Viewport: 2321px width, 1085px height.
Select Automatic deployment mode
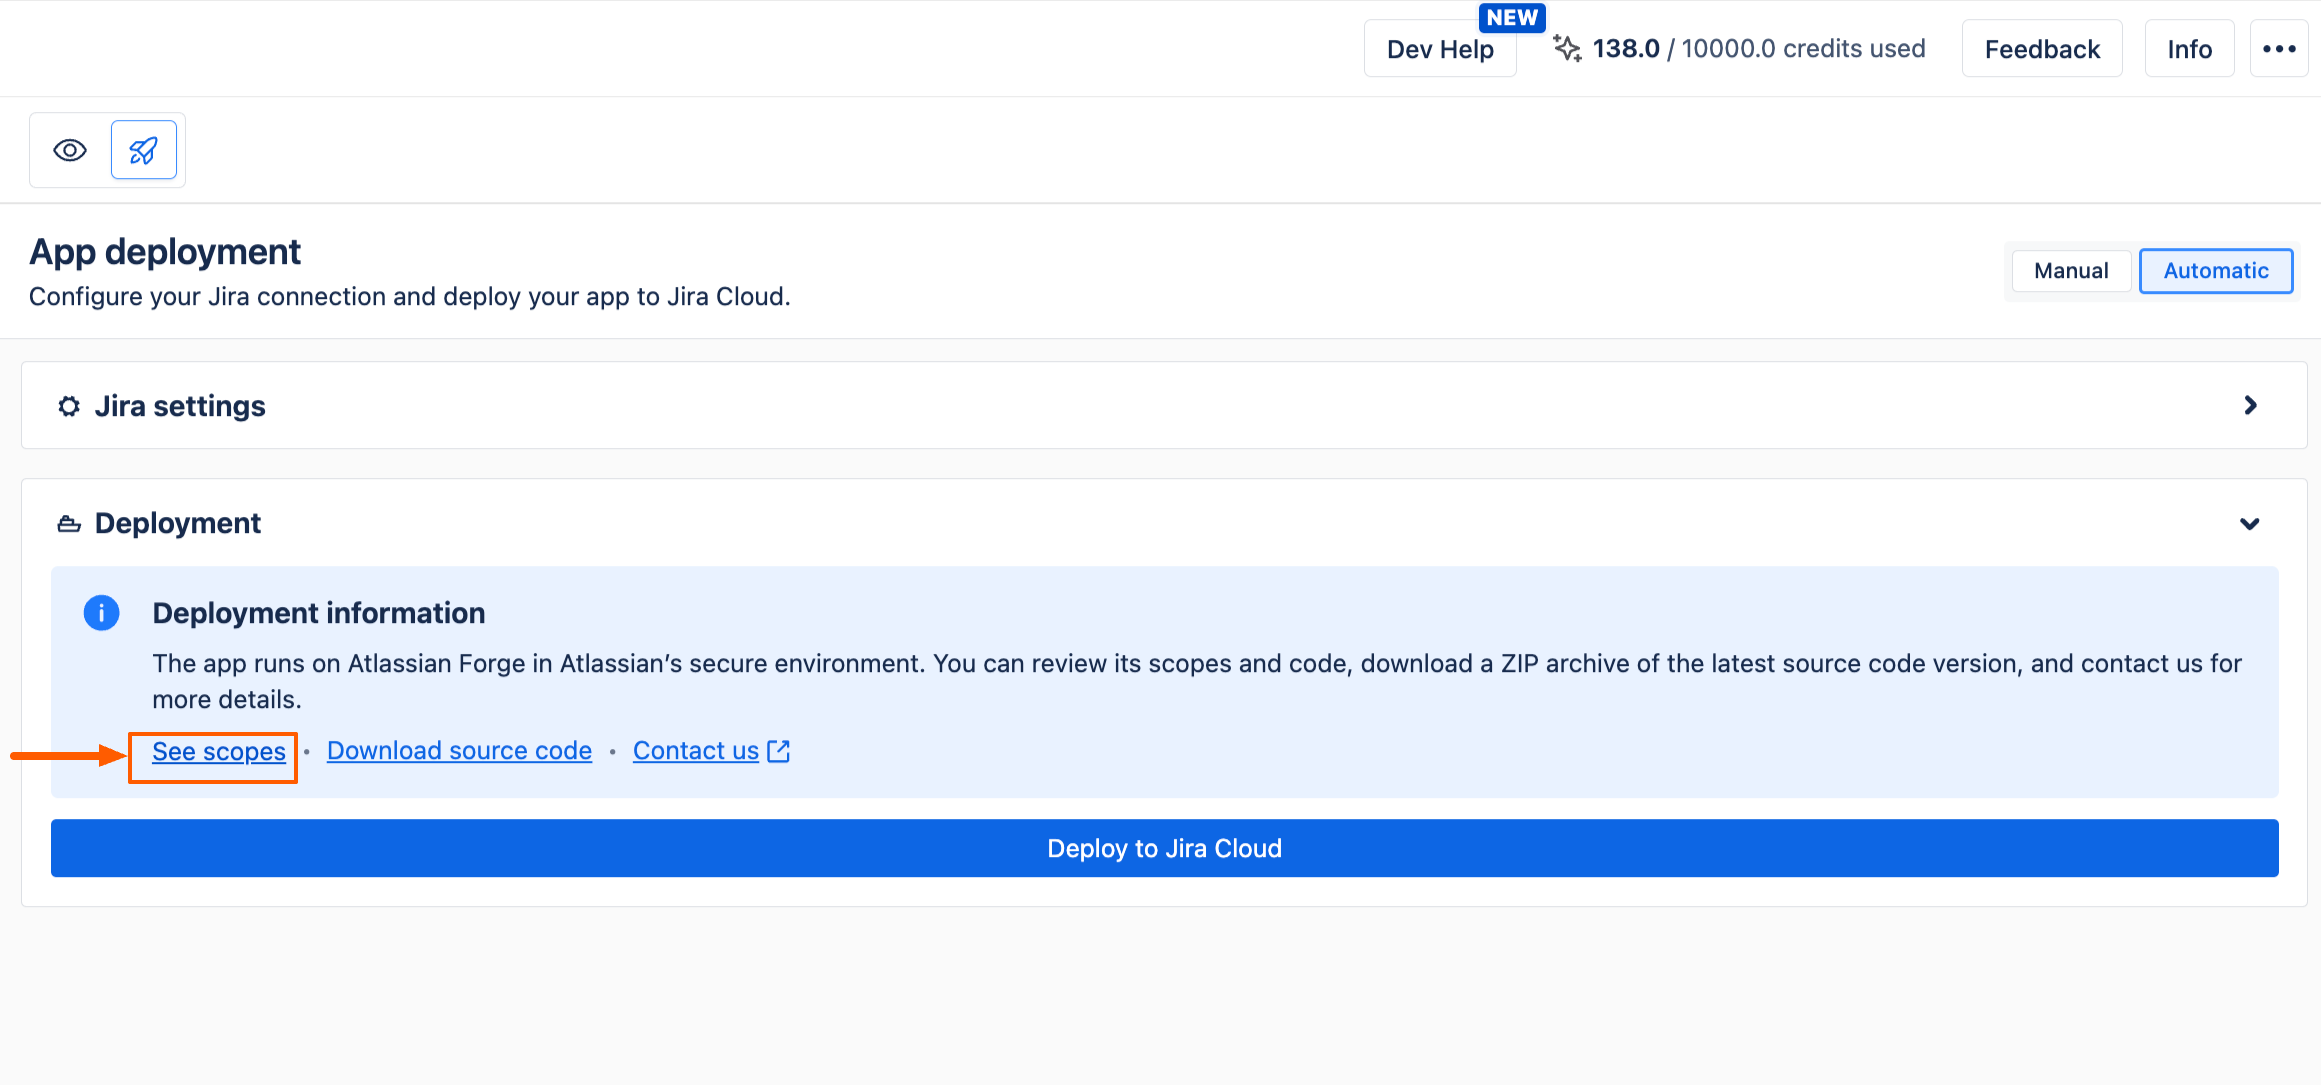(2216, 271)
